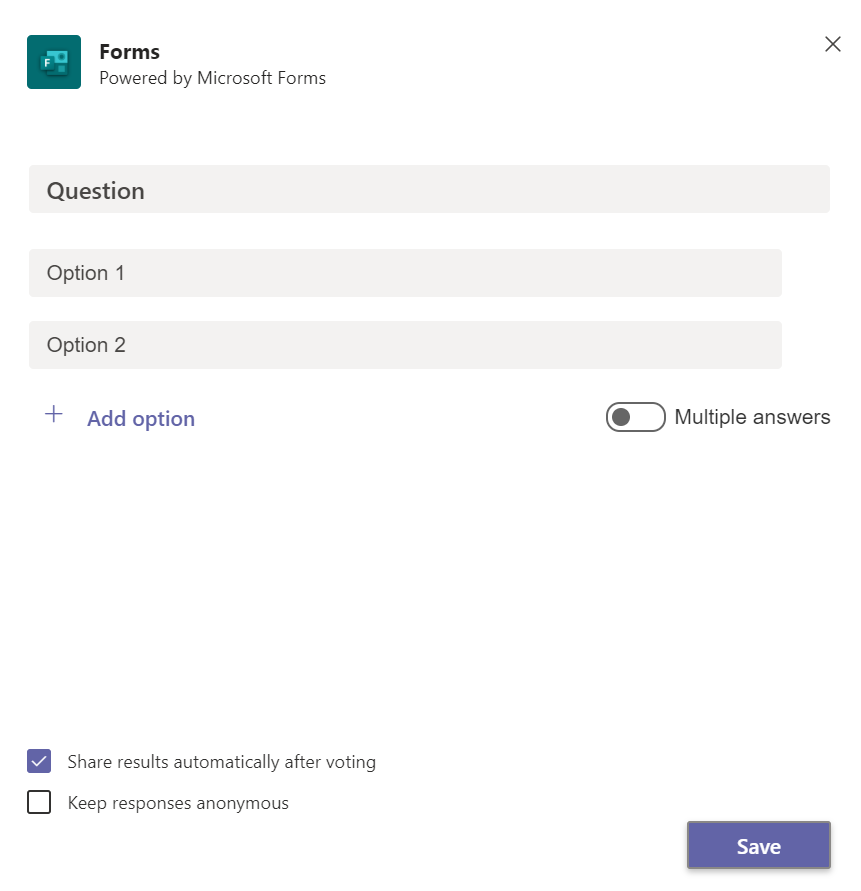
Task: Focus the Question text field
Action: 429,189
